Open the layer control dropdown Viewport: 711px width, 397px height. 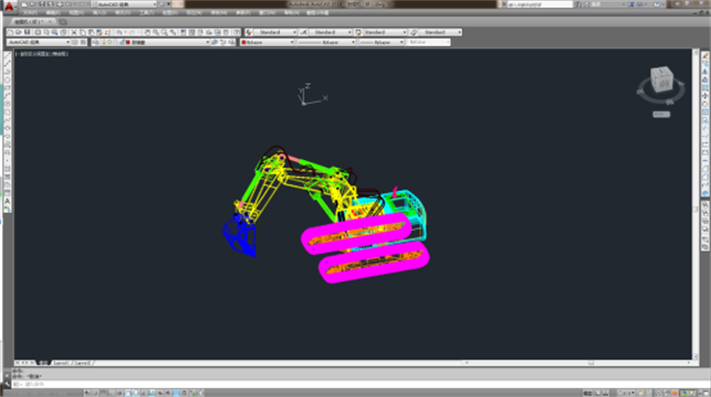(x=154, y=42)
